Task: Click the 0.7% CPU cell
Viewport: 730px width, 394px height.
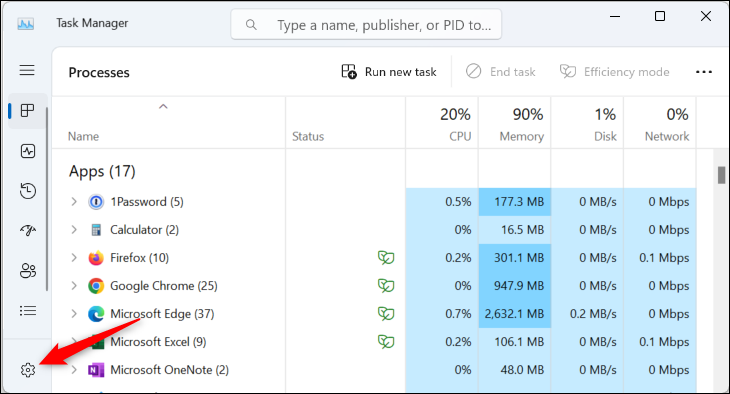Action: [442, 314]
